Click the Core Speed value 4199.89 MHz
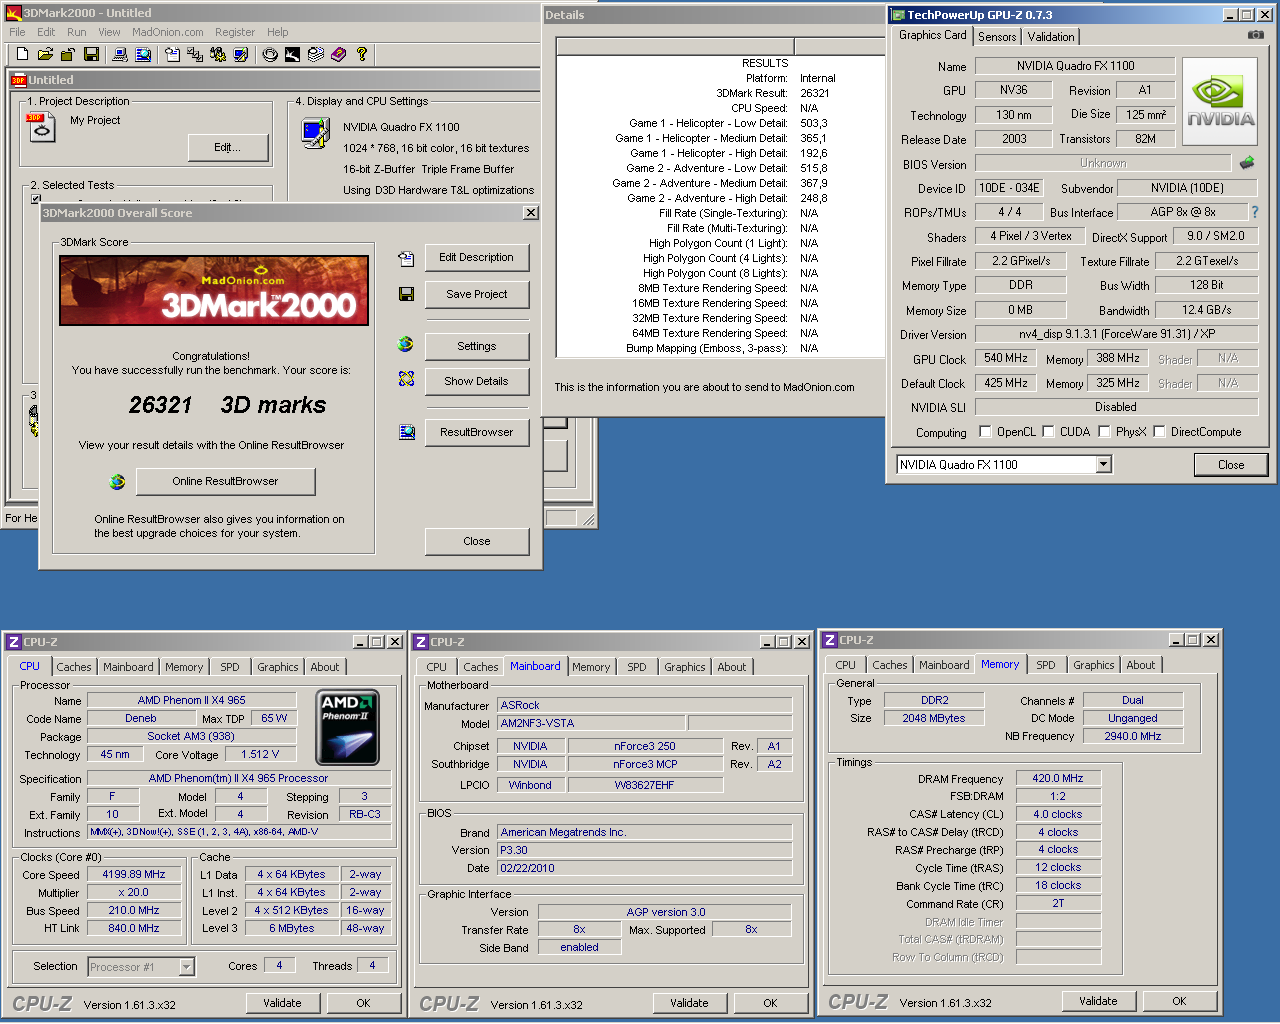Image resolution: width=1280 pixels, height=1024 pixels. pos(134,874)
